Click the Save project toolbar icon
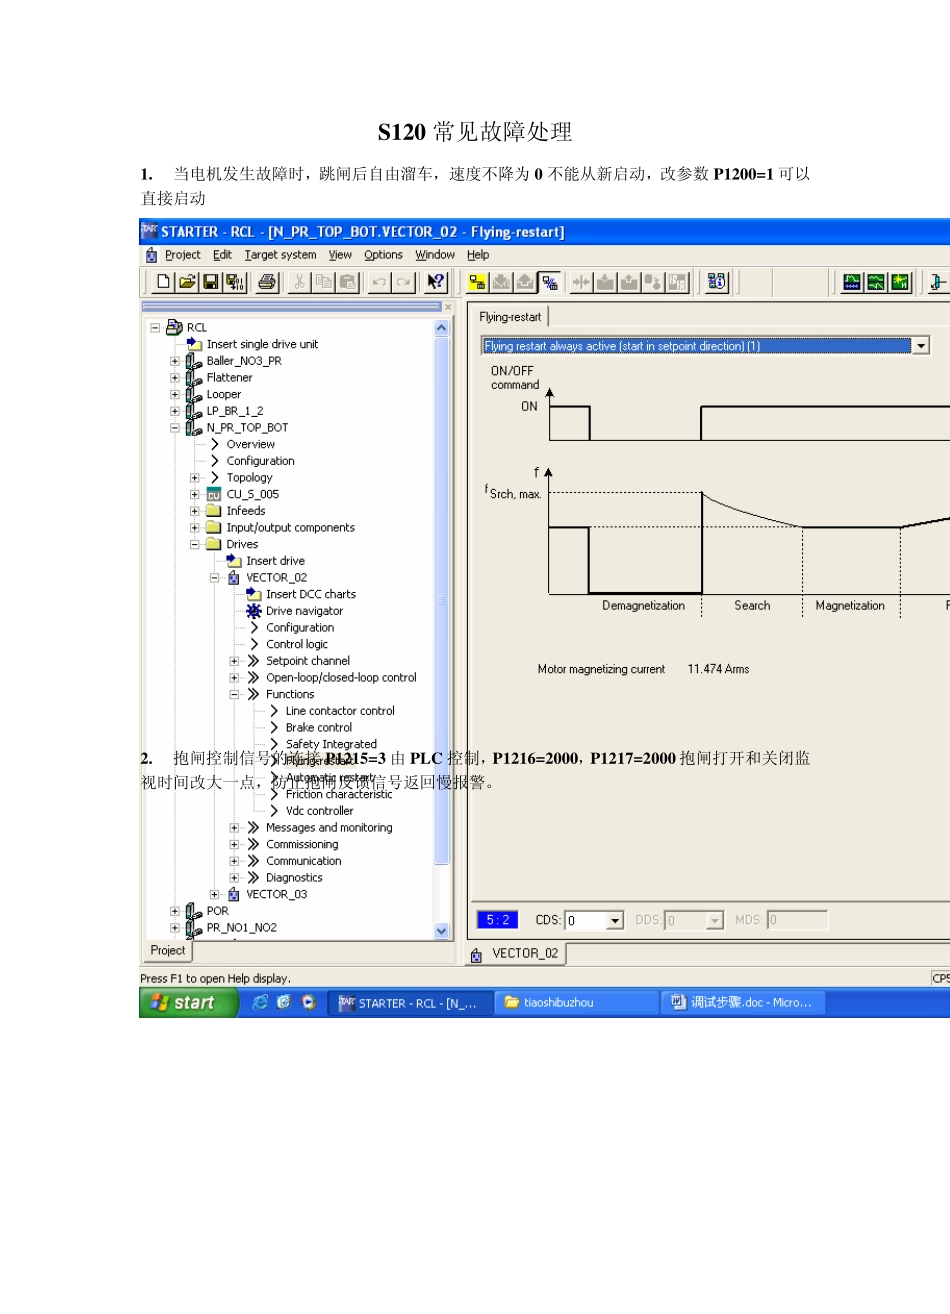Screen dimensions: 950x1314 tap(211, 283)
